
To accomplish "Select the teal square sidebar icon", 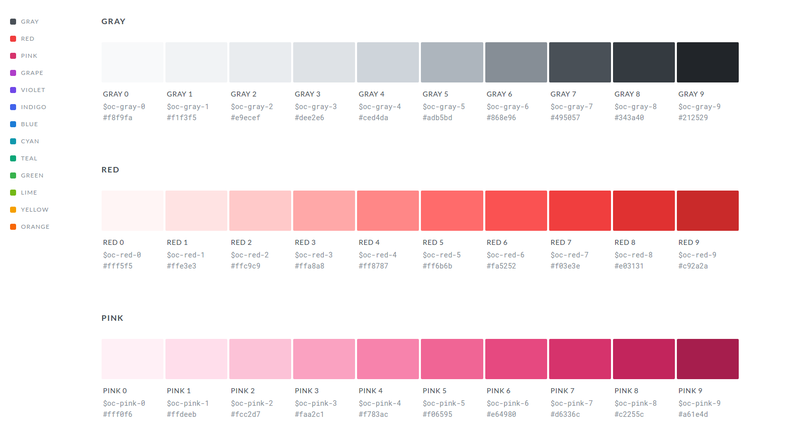I will coord(13,158).
